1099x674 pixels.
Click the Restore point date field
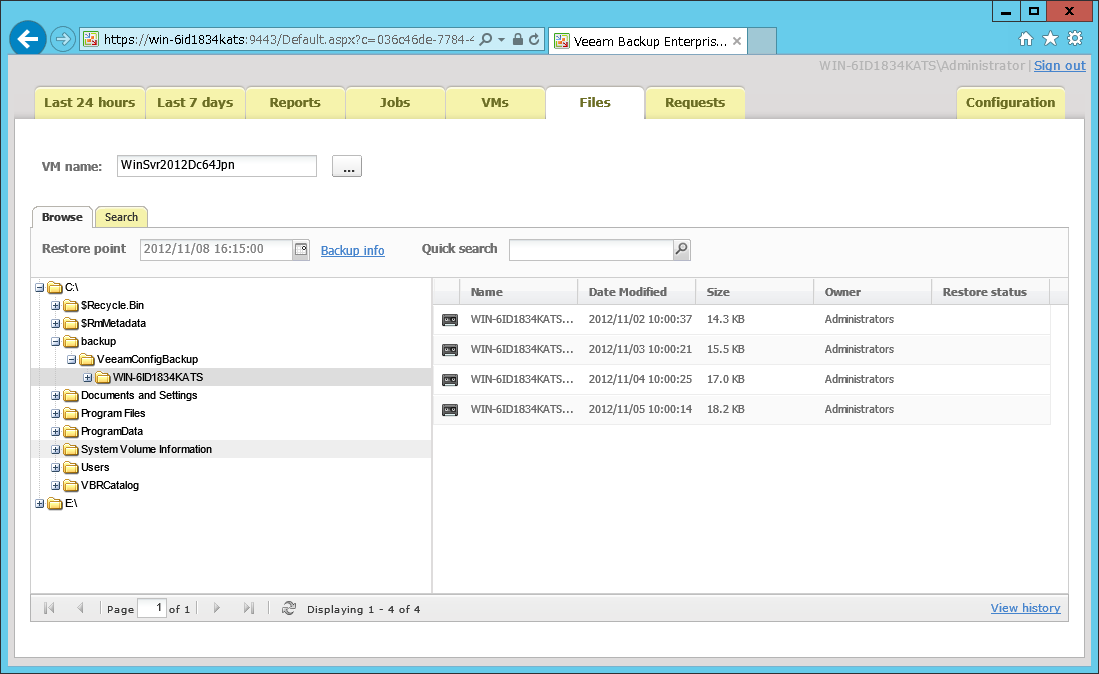216,249
